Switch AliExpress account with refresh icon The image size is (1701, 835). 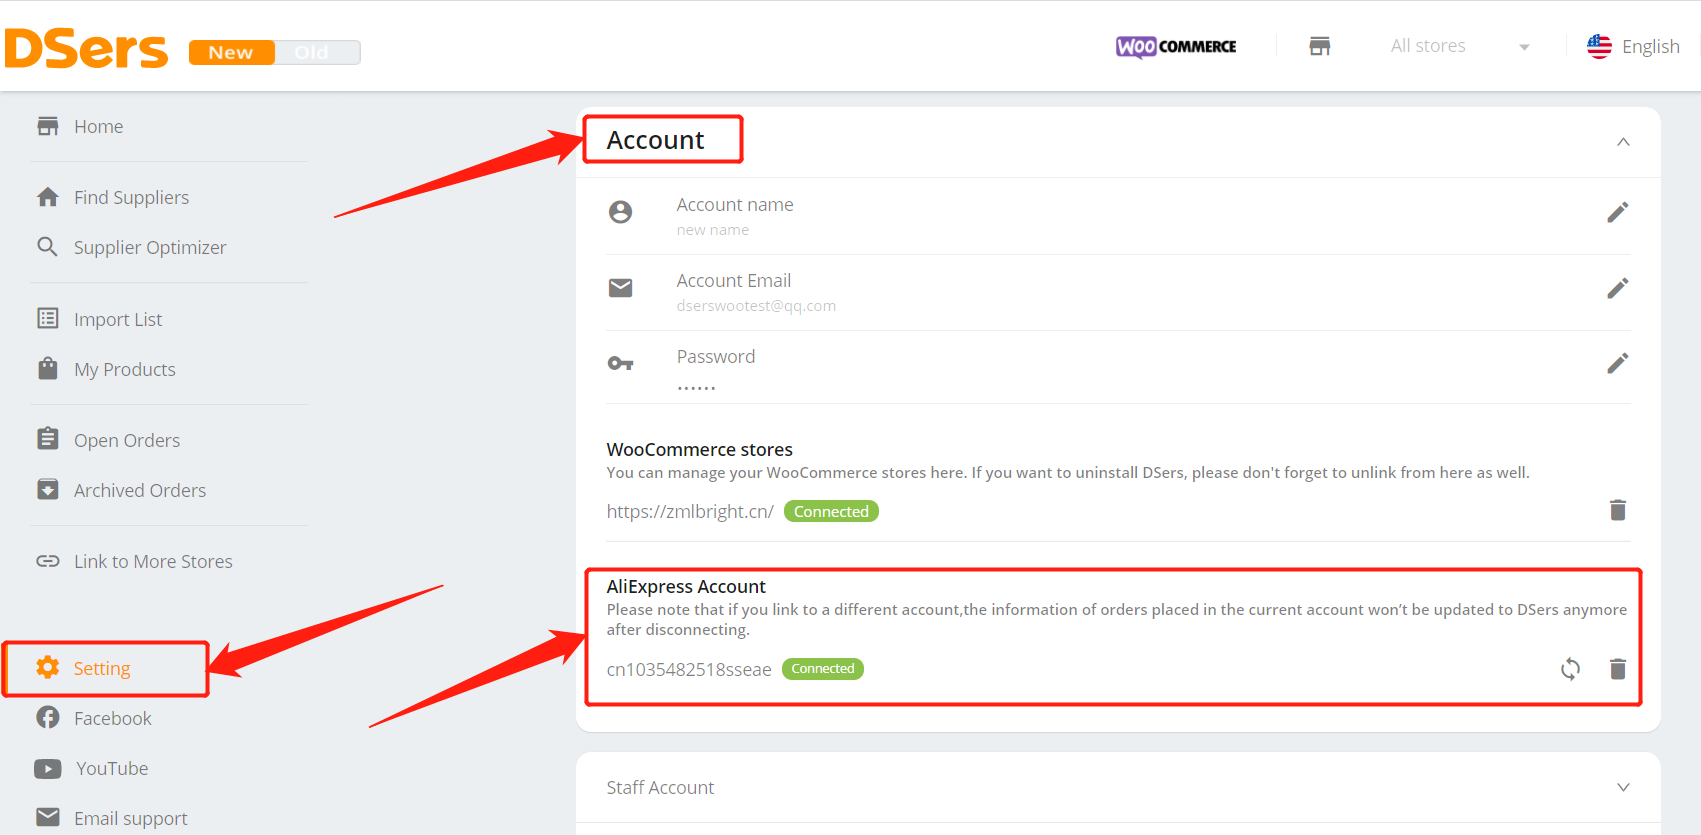1571,669
